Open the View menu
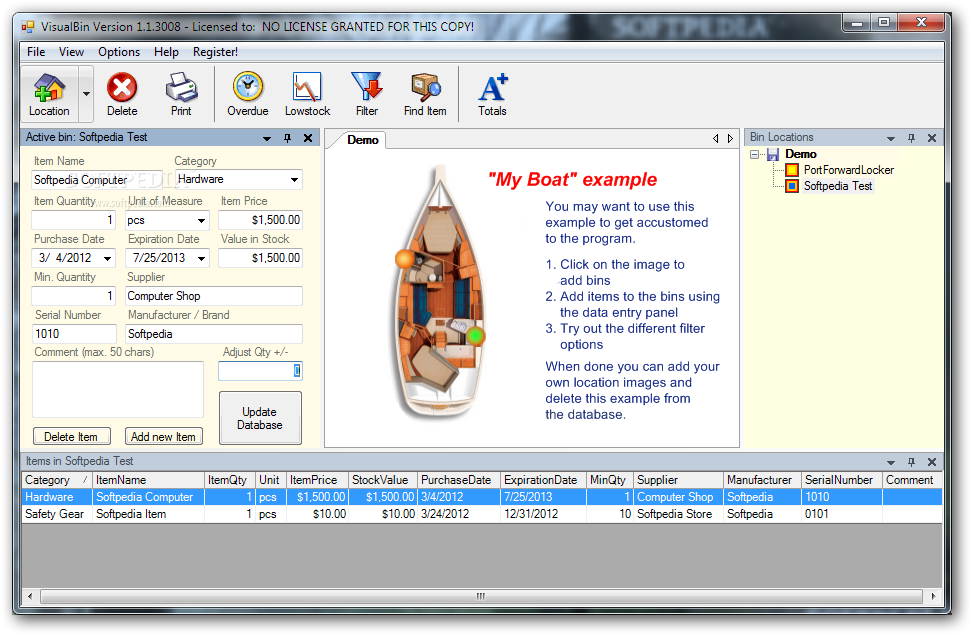The width and height of the screenshot is (972, 635). click(x=71, y=52)
